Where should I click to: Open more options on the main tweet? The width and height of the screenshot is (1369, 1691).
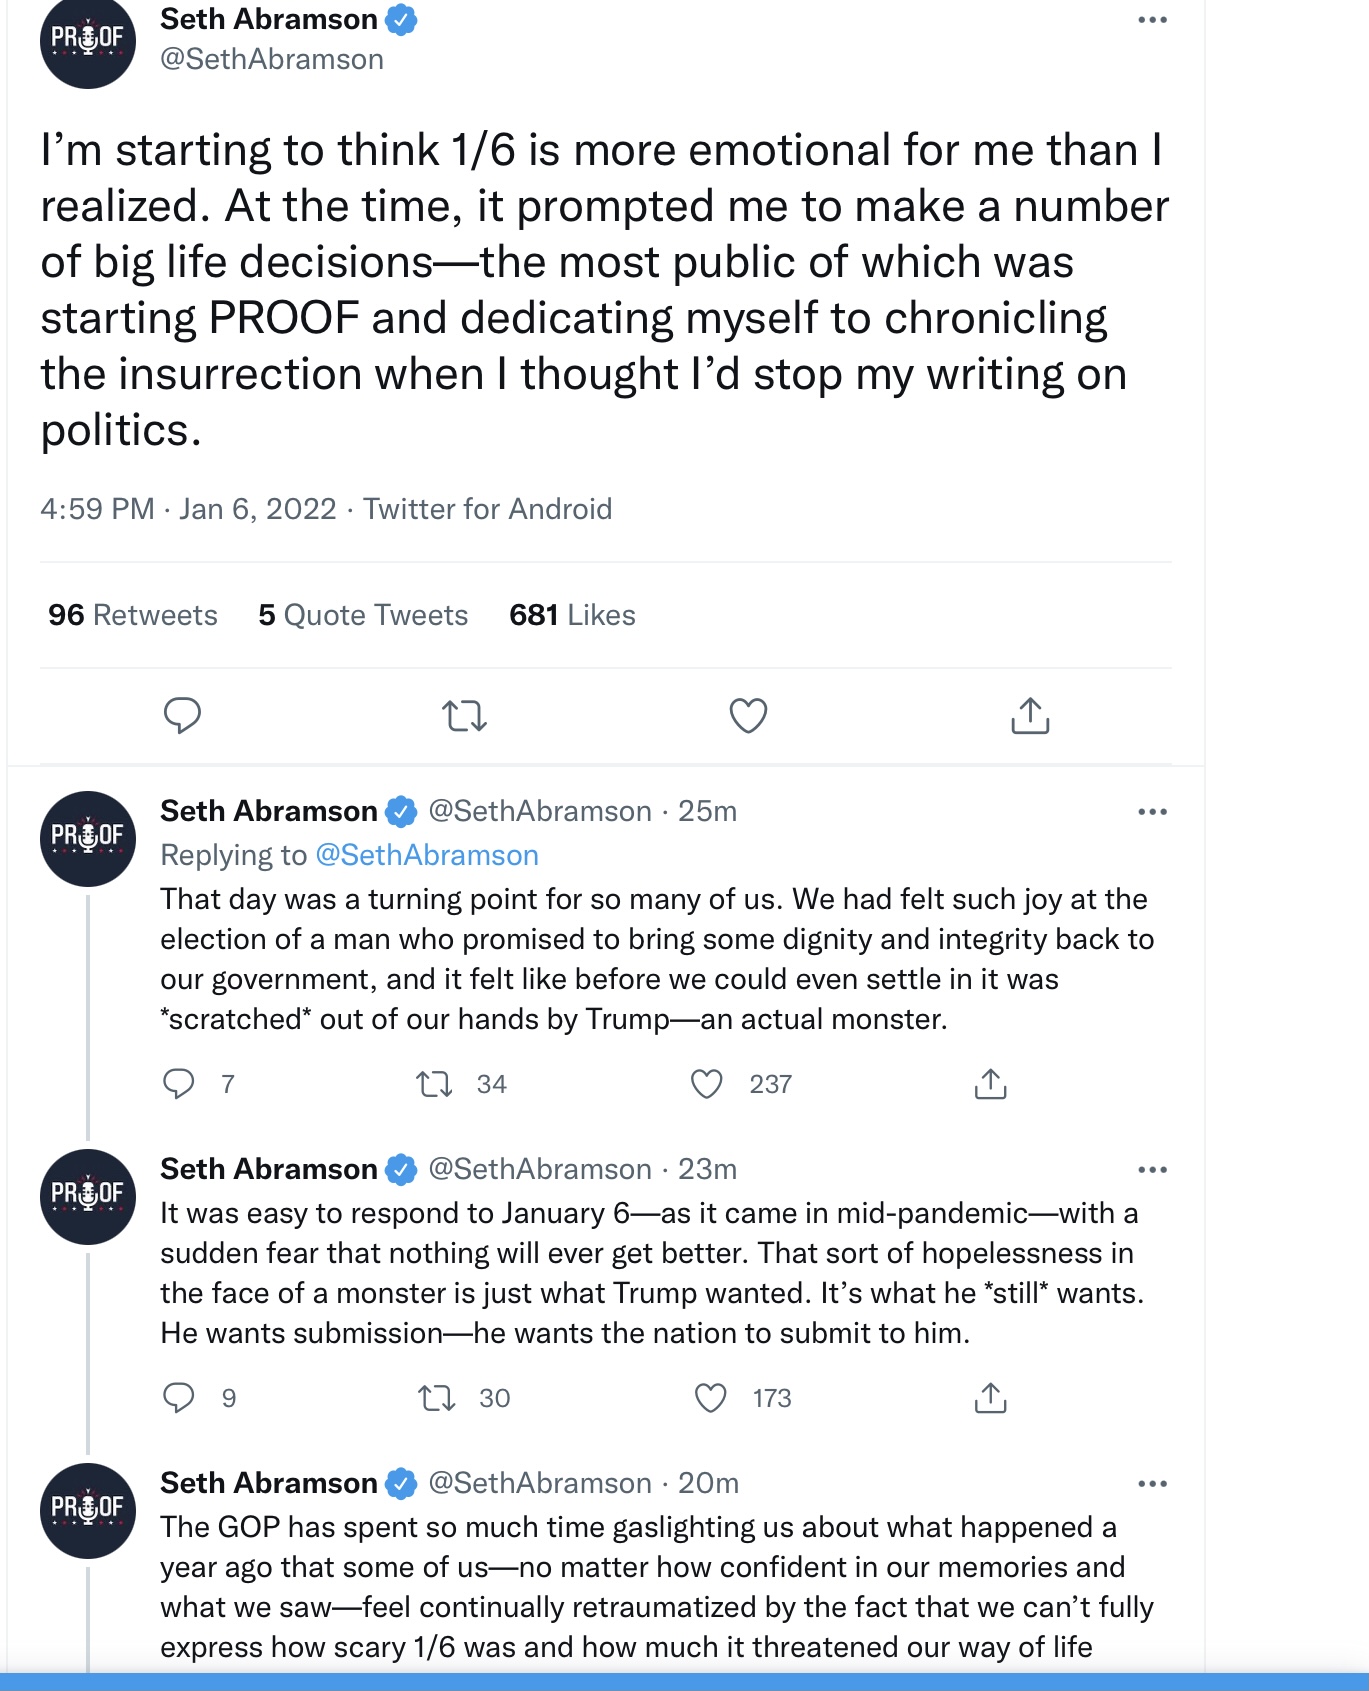tap(1152, 20)
